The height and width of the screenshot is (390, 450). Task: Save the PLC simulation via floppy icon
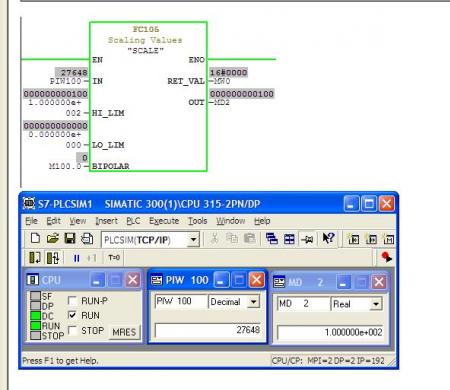[x=70, y=239]
